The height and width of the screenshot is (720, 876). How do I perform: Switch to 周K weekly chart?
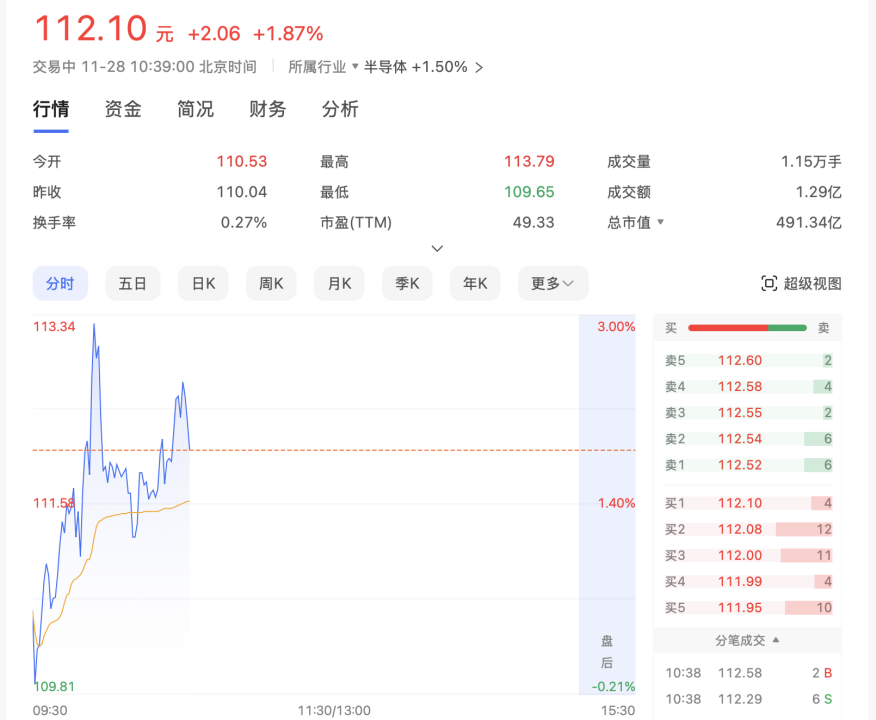pyautogui.click(x=271, y=284)
